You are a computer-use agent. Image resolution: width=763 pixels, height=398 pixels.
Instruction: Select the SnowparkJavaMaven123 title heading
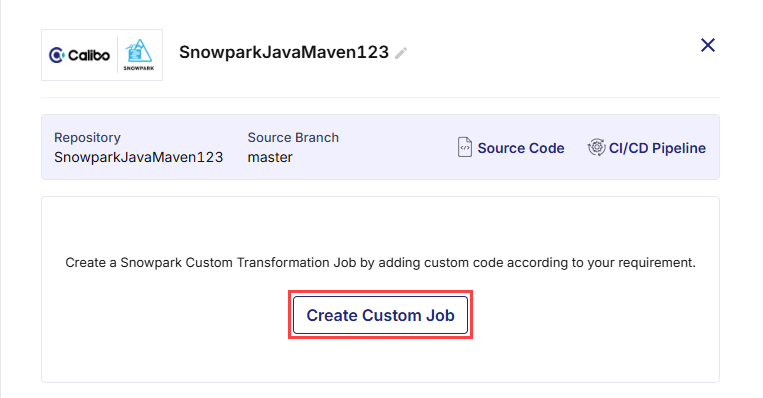pos(284,52)
